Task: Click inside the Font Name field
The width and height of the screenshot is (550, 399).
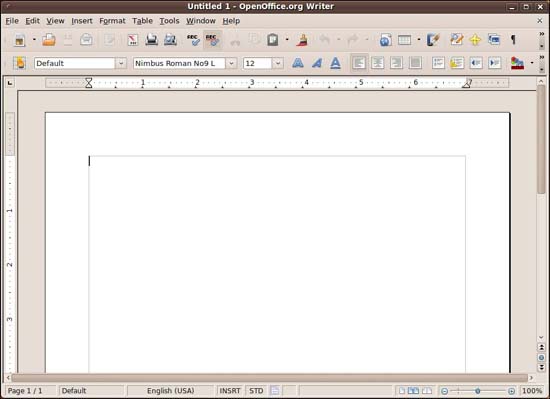Action: pyautogui.click(x=179, y=63)
